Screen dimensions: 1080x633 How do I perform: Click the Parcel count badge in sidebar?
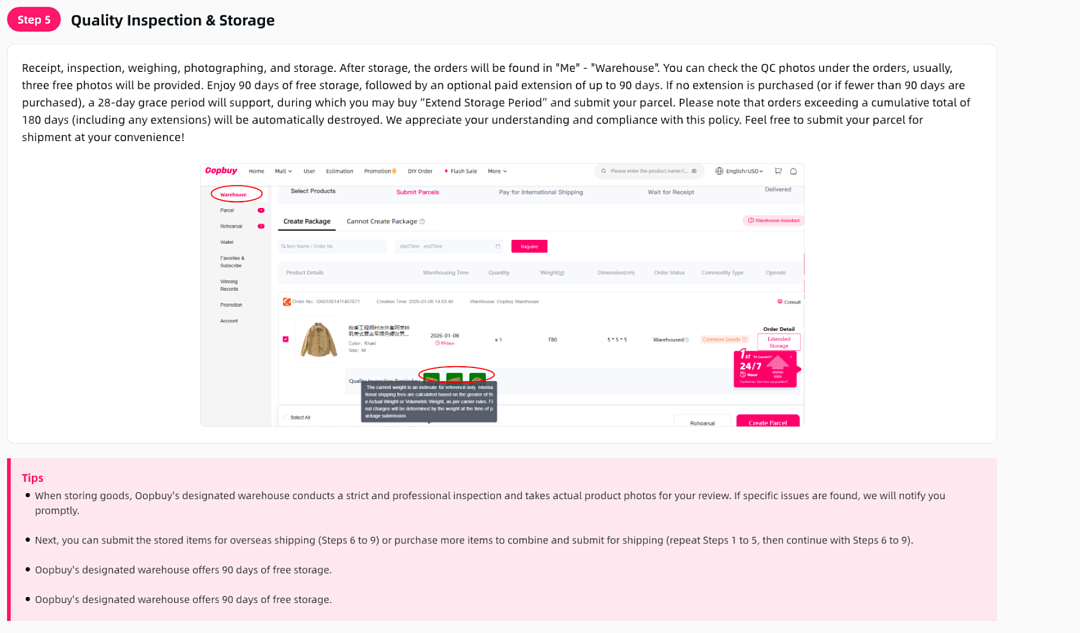pyautogui.click(x=261, y=210)
